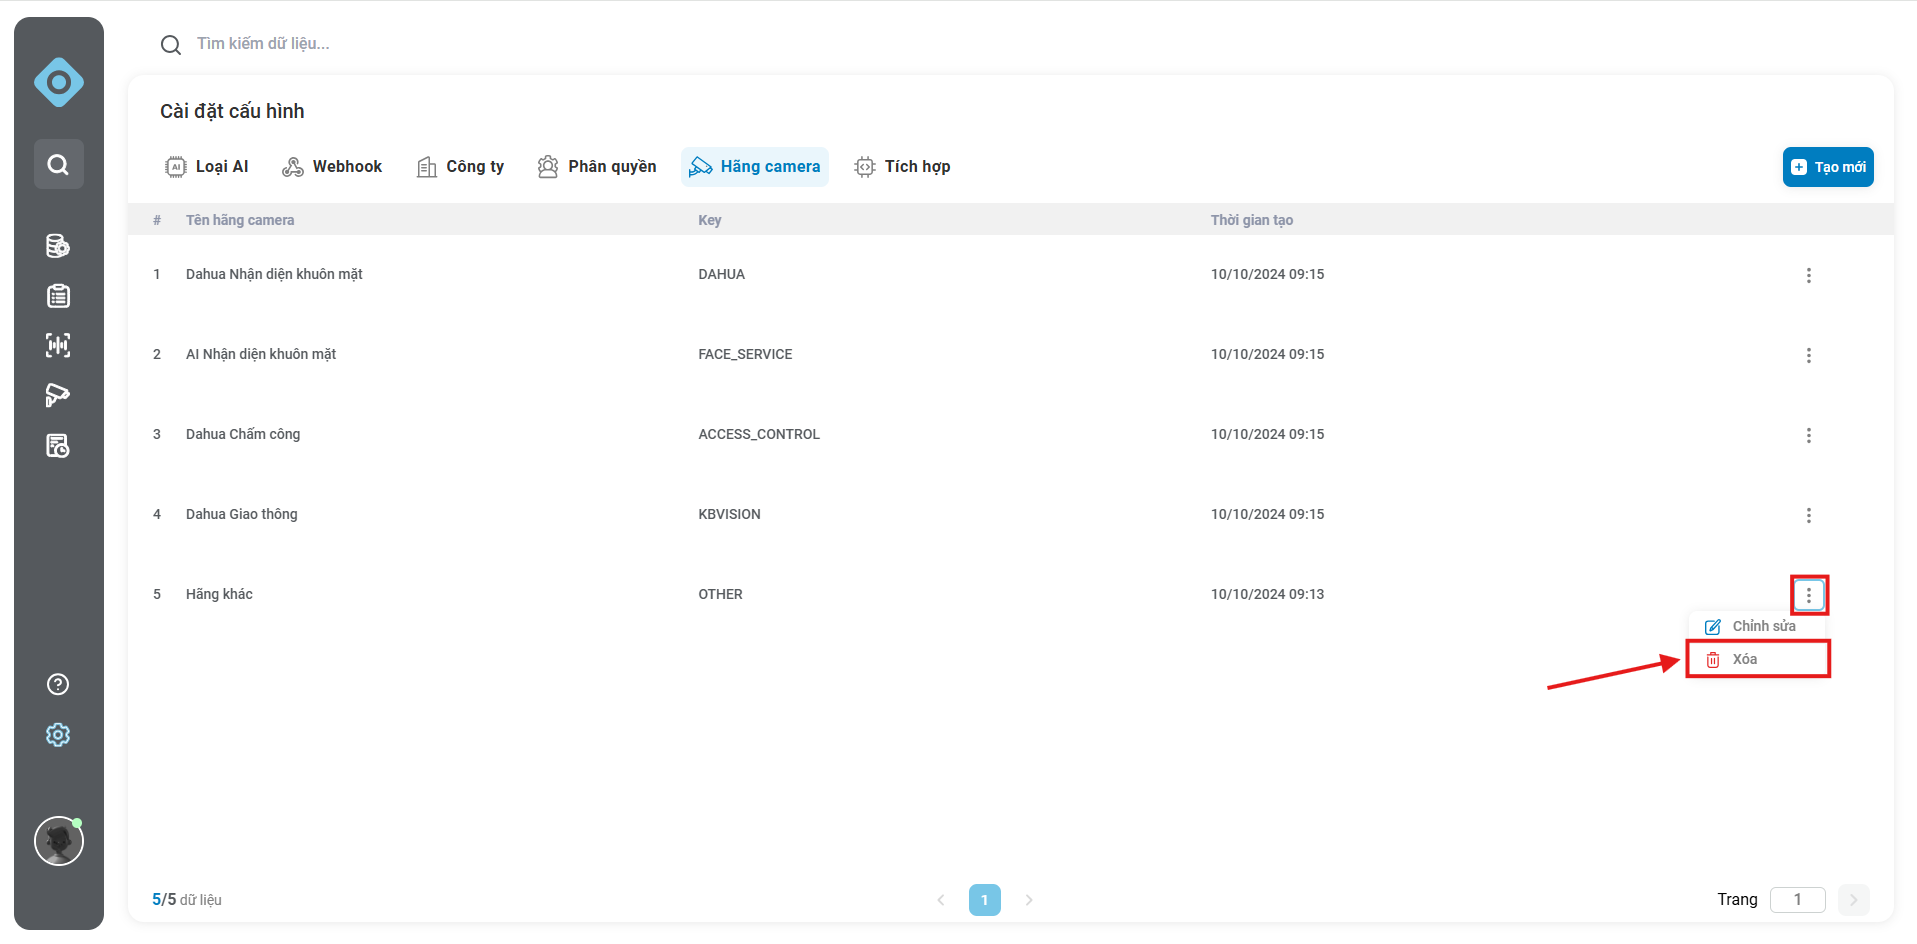Click the app logo in sidebar

click(x=59, y=82)
